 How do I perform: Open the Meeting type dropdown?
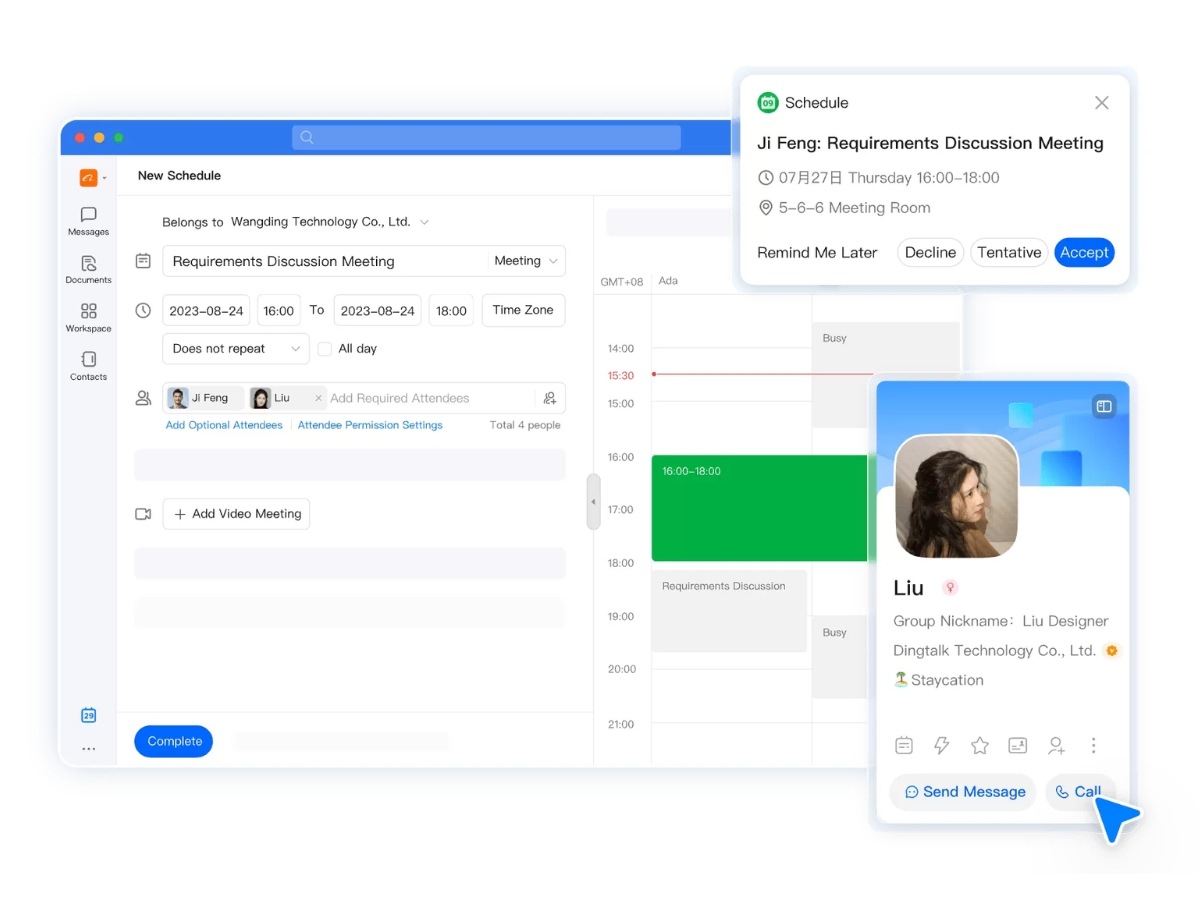point(526,261)
